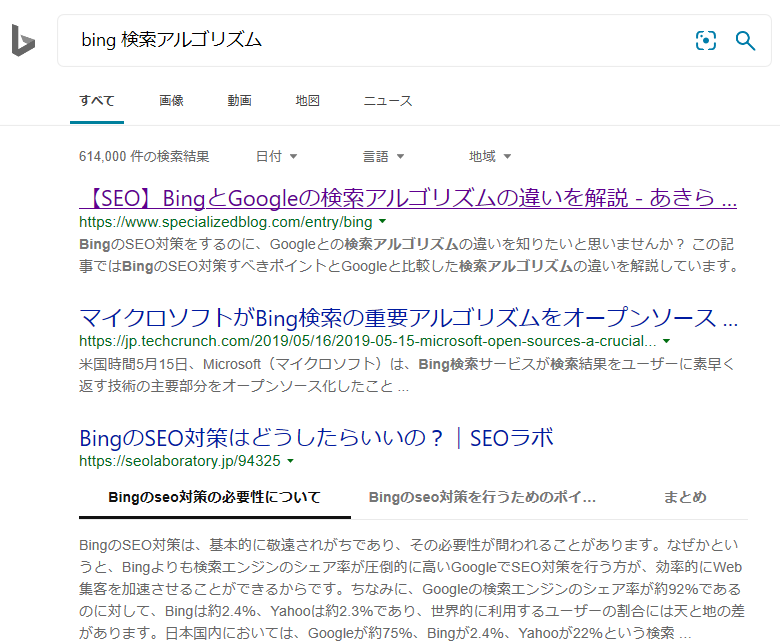
Task: Open techcrunch URL dropdown arrow
Action: click(x=667, y=341)
